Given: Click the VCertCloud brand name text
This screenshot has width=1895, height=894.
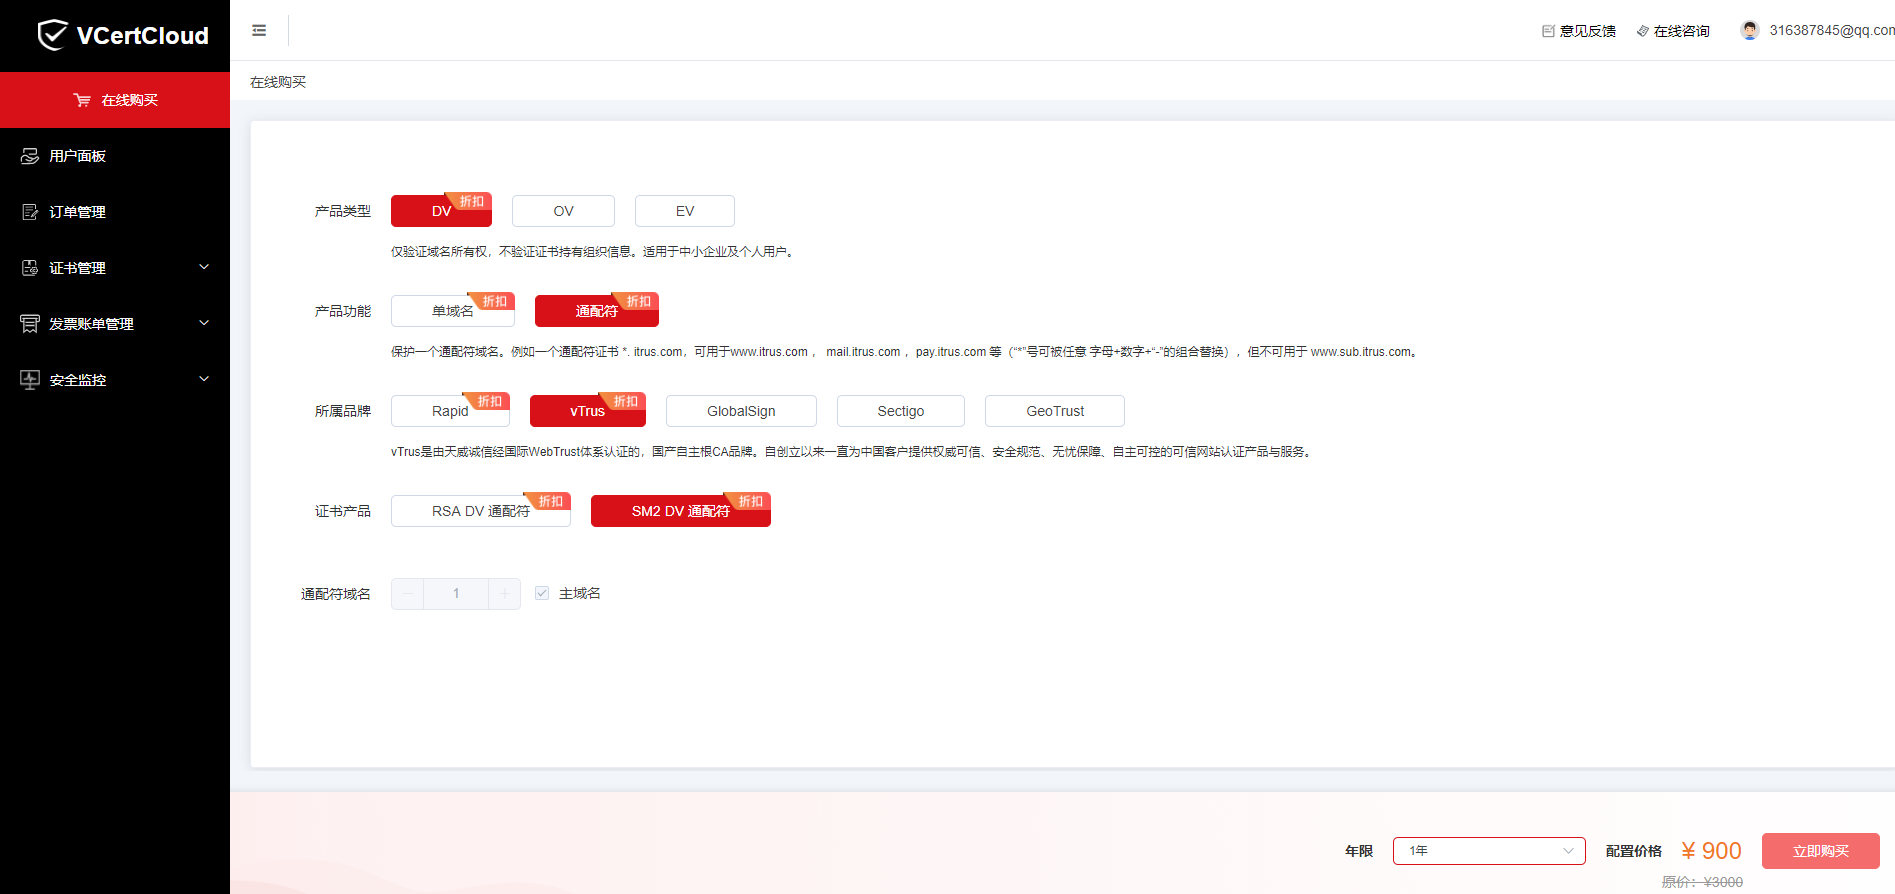Looking at the screenshot, I should [x=143, y=36].
